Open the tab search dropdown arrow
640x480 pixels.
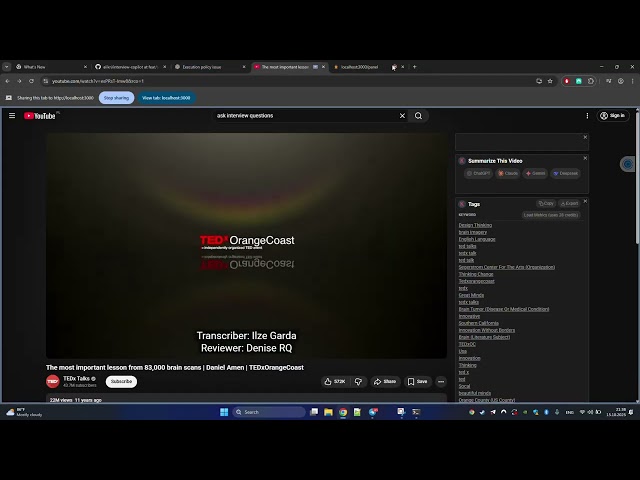point(7,67)
